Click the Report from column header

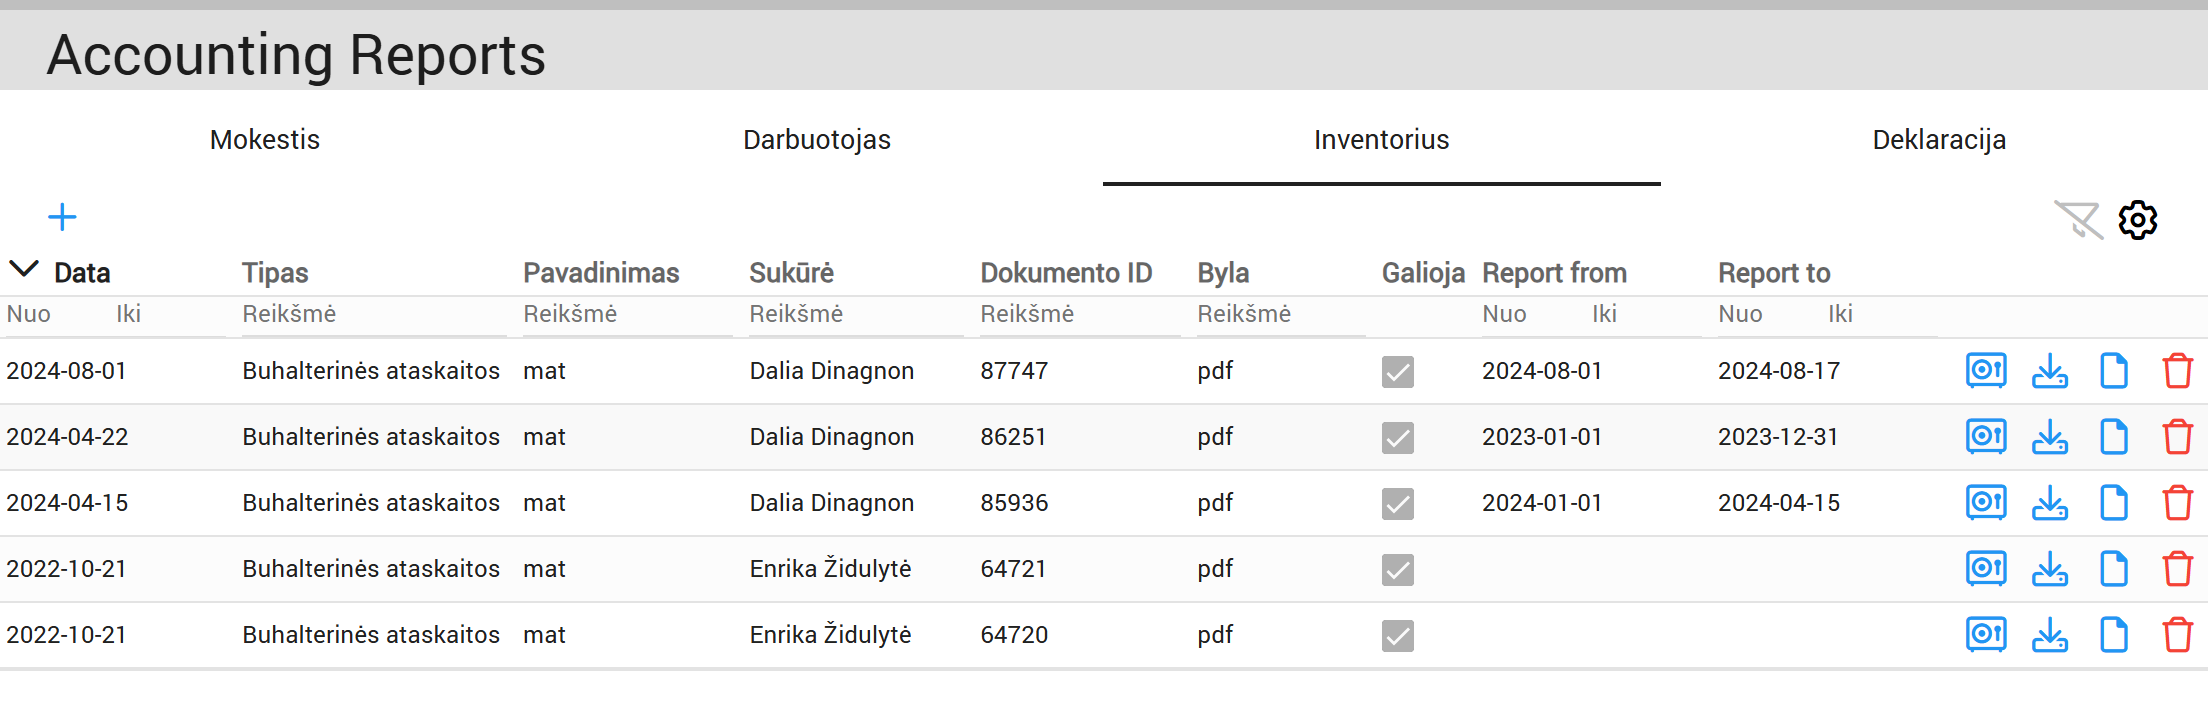pyautogui.click(x=1554, y=273)
